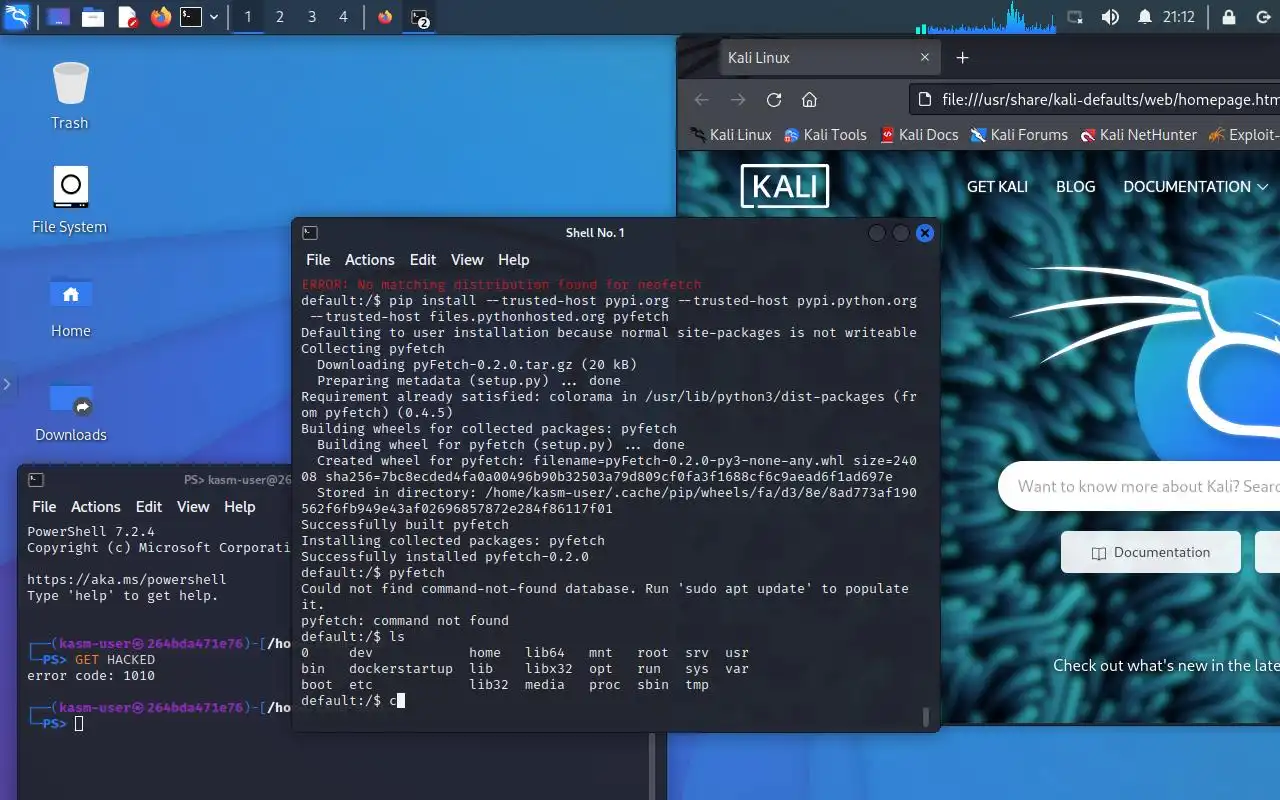Click the Kali search box on the homepage
This screenshot has height=800, width=1280.
tap(1139, 486)
